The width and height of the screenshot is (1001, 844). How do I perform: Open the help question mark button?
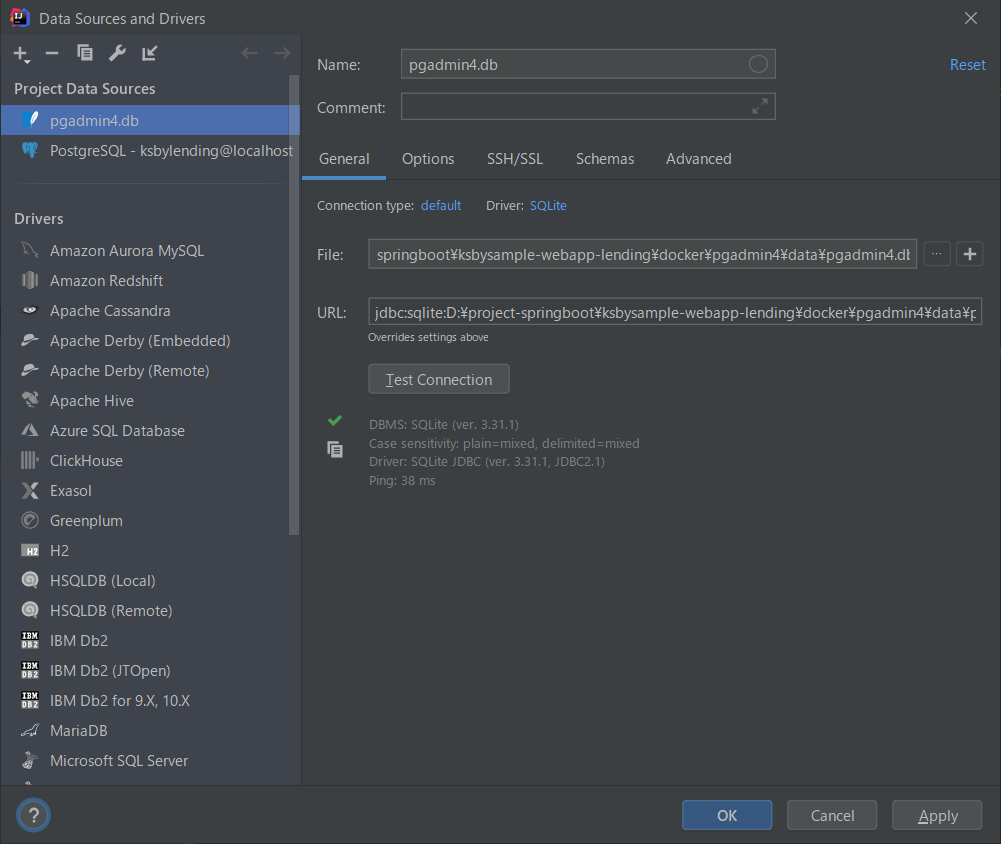33,815
